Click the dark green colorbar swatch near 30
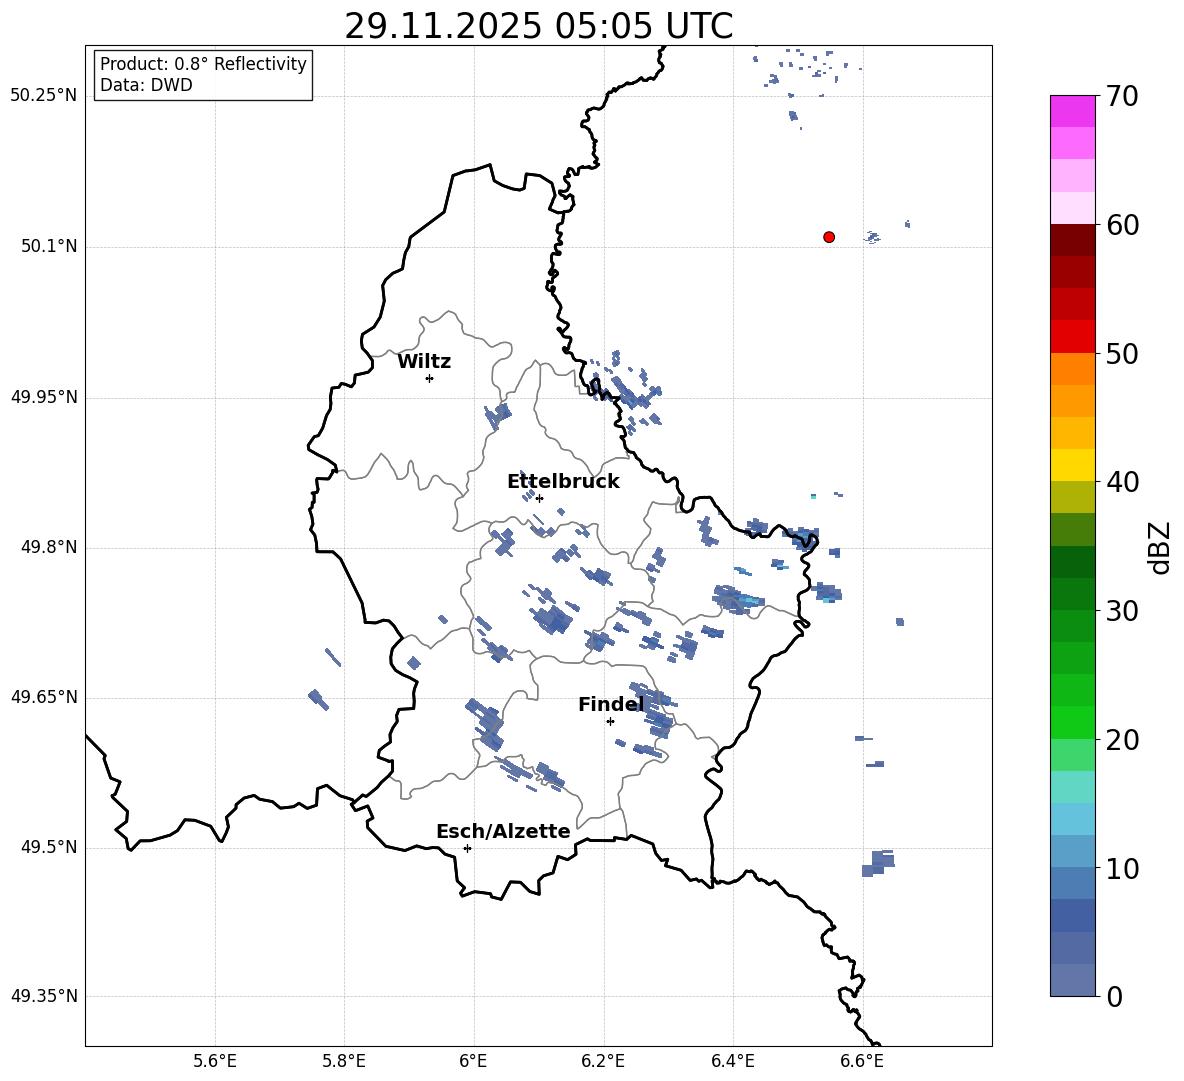Screen dimensions: 1184x1081 pos(1073,594)
